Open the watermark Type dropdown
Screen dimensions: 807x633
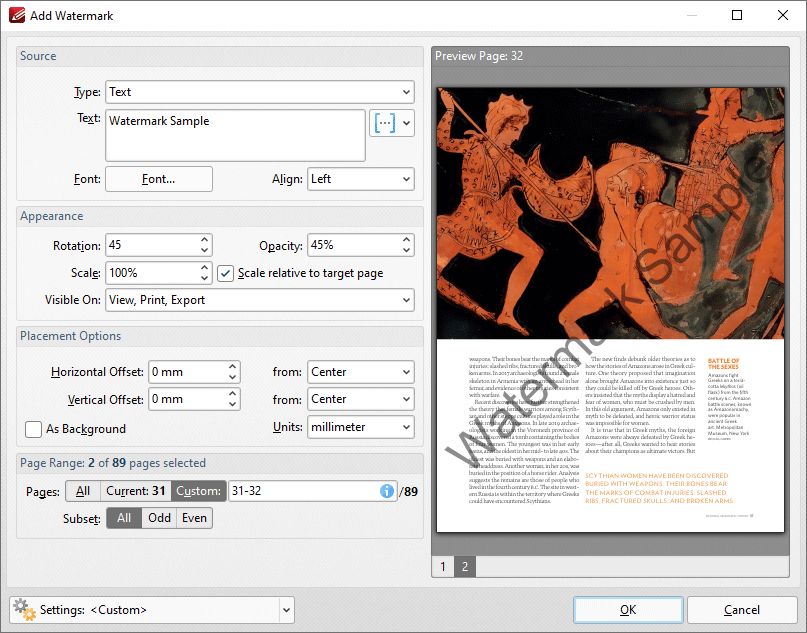point(404,91)
